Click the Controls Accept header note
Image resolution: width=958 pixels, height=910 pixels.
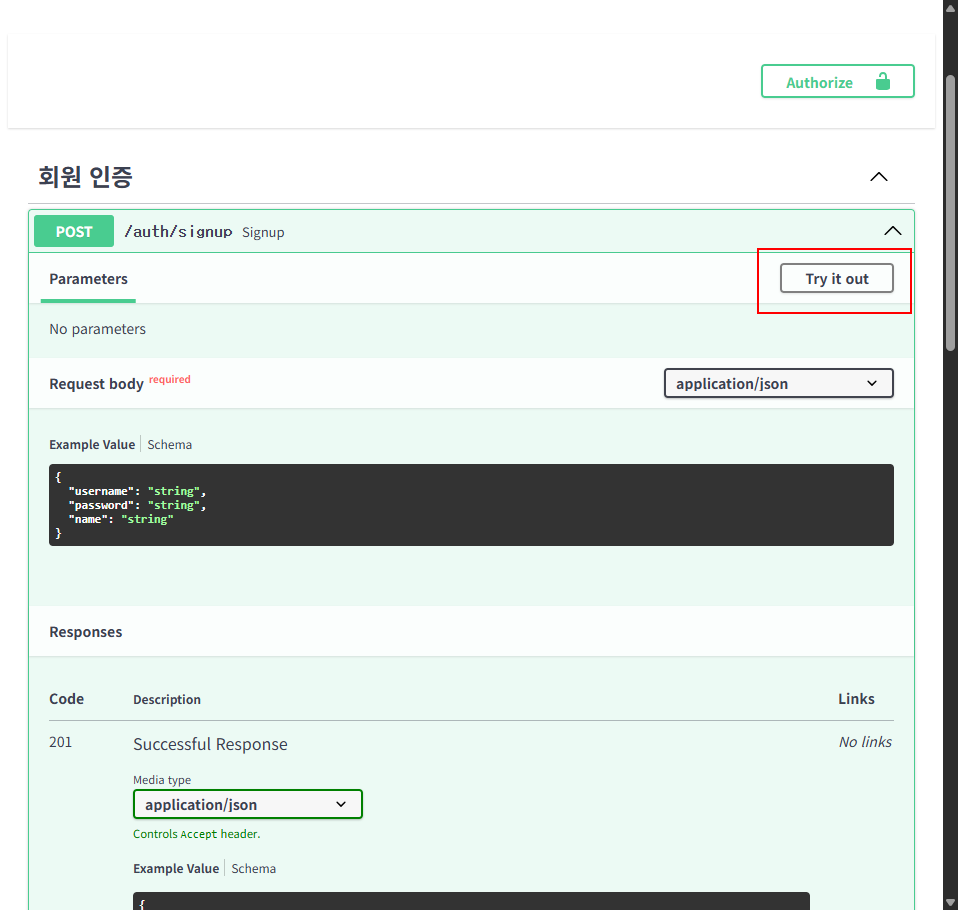[x=197, y=834]
